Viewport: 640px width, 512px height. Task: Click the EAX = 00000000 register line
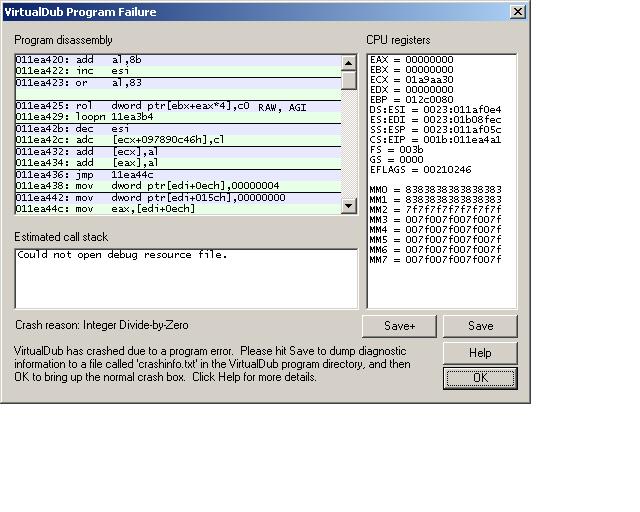point(411,60)
